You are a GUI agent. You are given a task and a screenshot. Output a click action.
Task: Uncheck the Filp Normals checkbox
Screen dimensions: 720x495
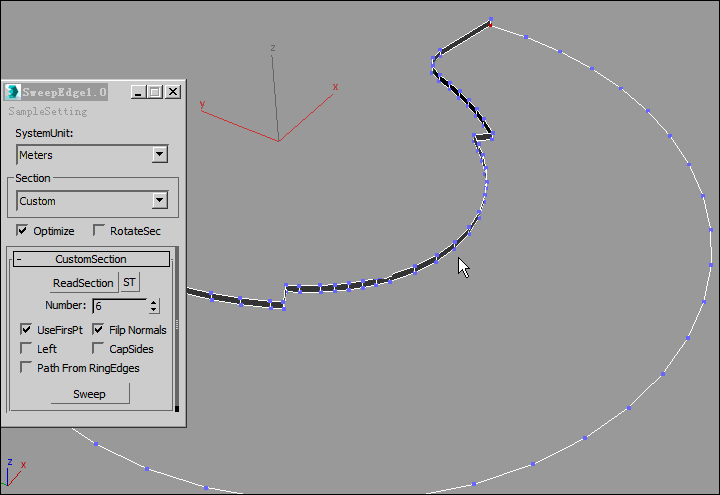click(98, 329)
